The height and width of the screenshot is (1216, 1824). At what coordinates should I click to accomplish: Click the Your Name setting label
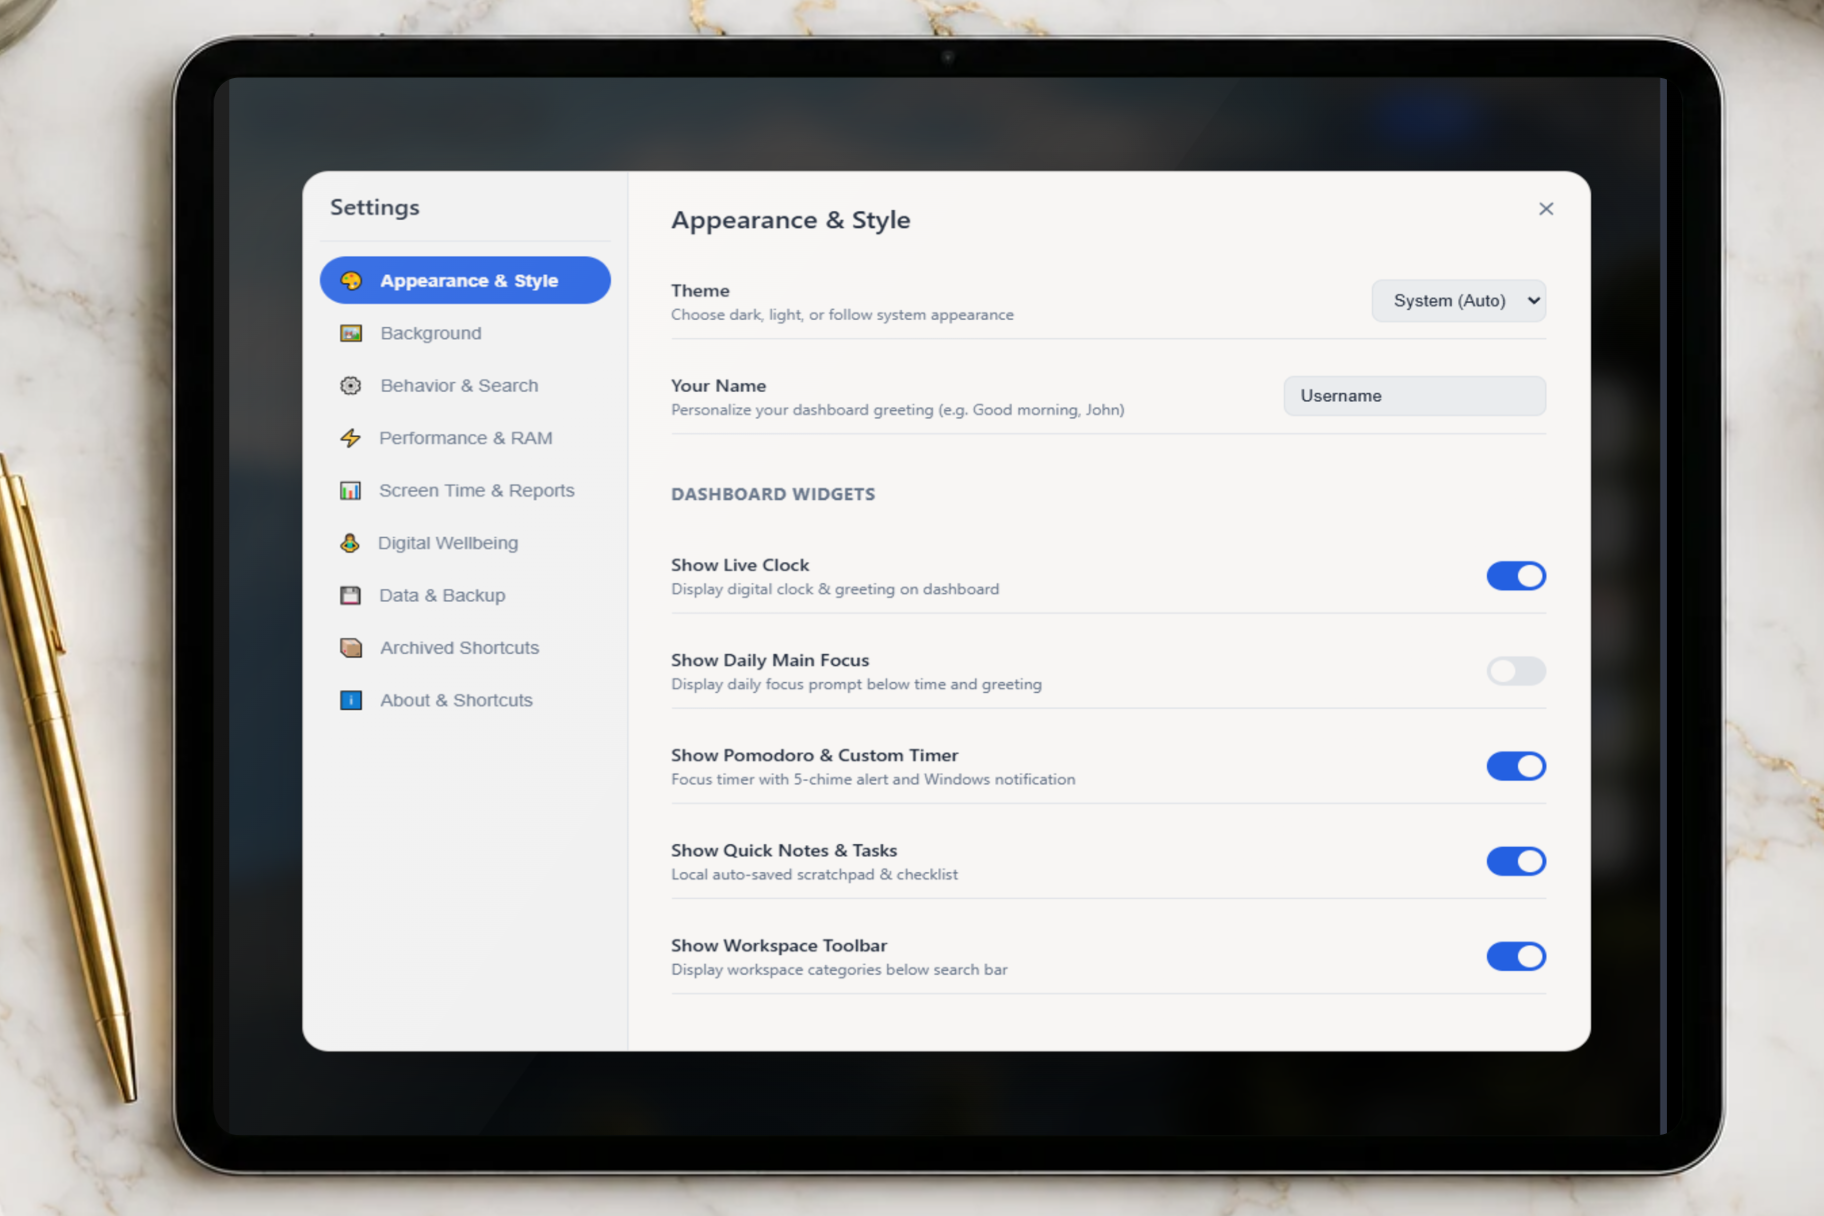point(718,385)
